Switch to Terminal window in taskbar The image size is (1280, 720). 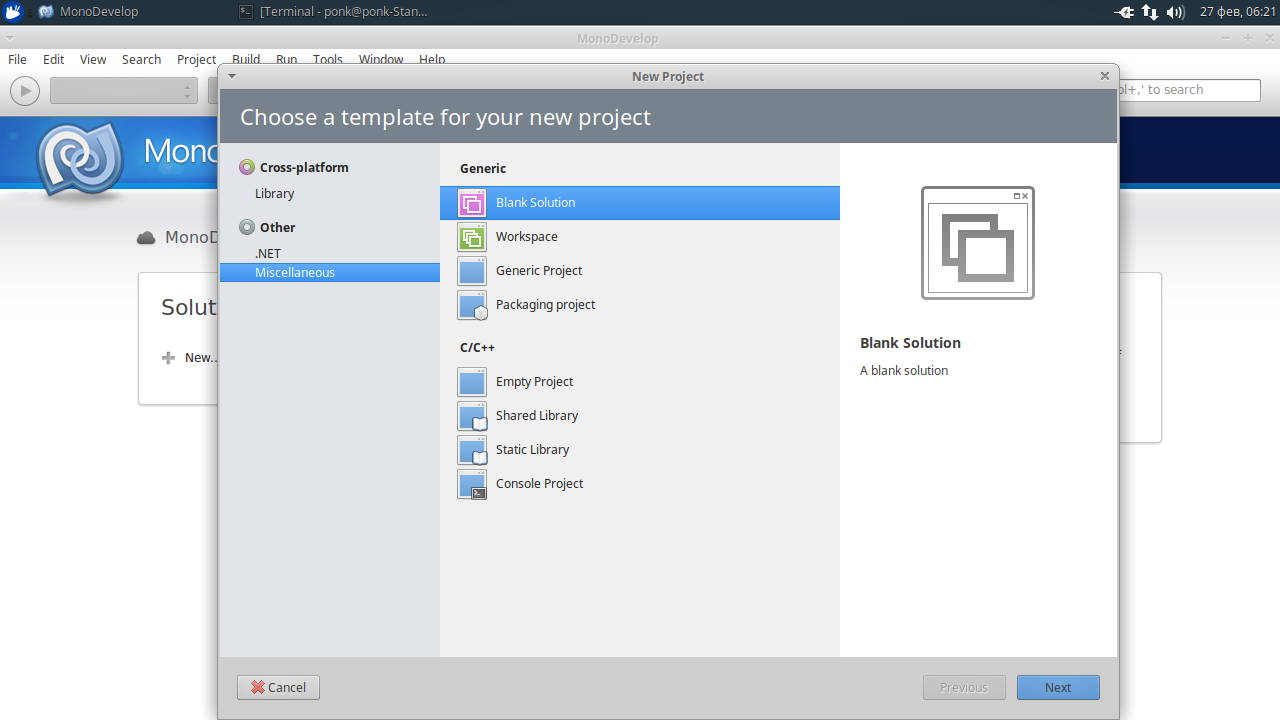pyautogui.click(x=335, y=12)
